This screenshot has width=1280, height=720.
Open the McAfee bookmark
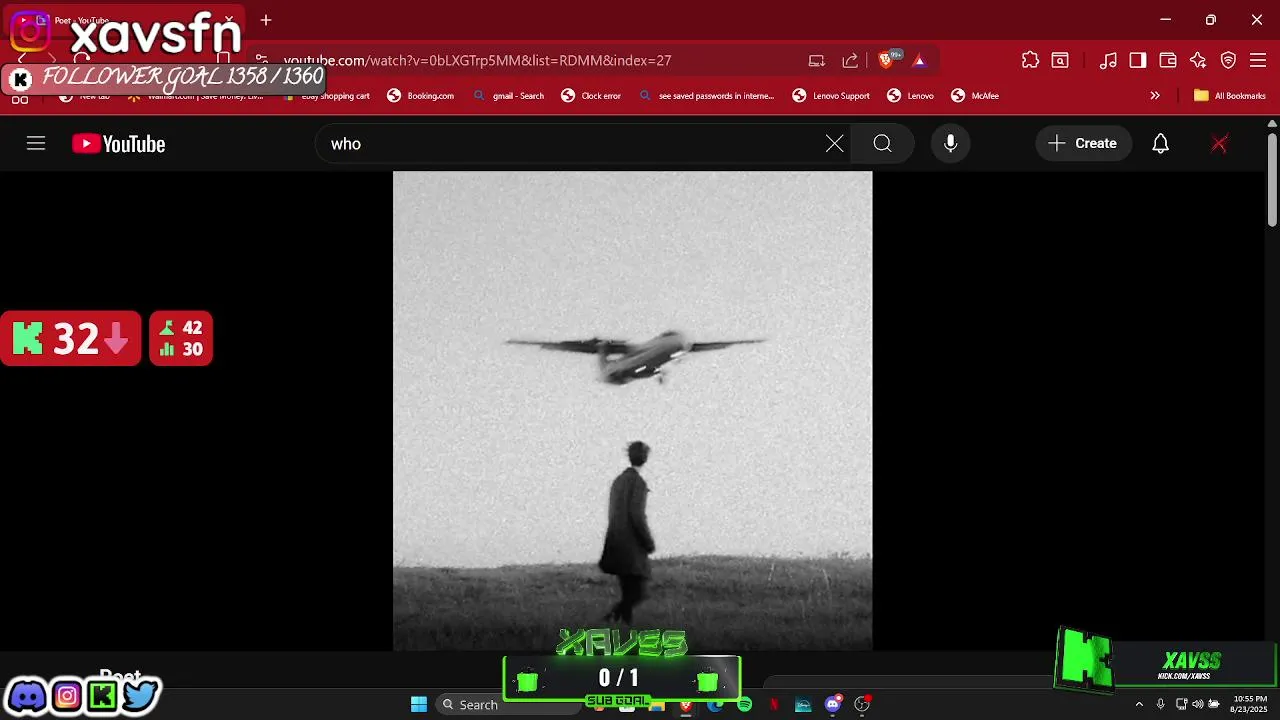975,96
